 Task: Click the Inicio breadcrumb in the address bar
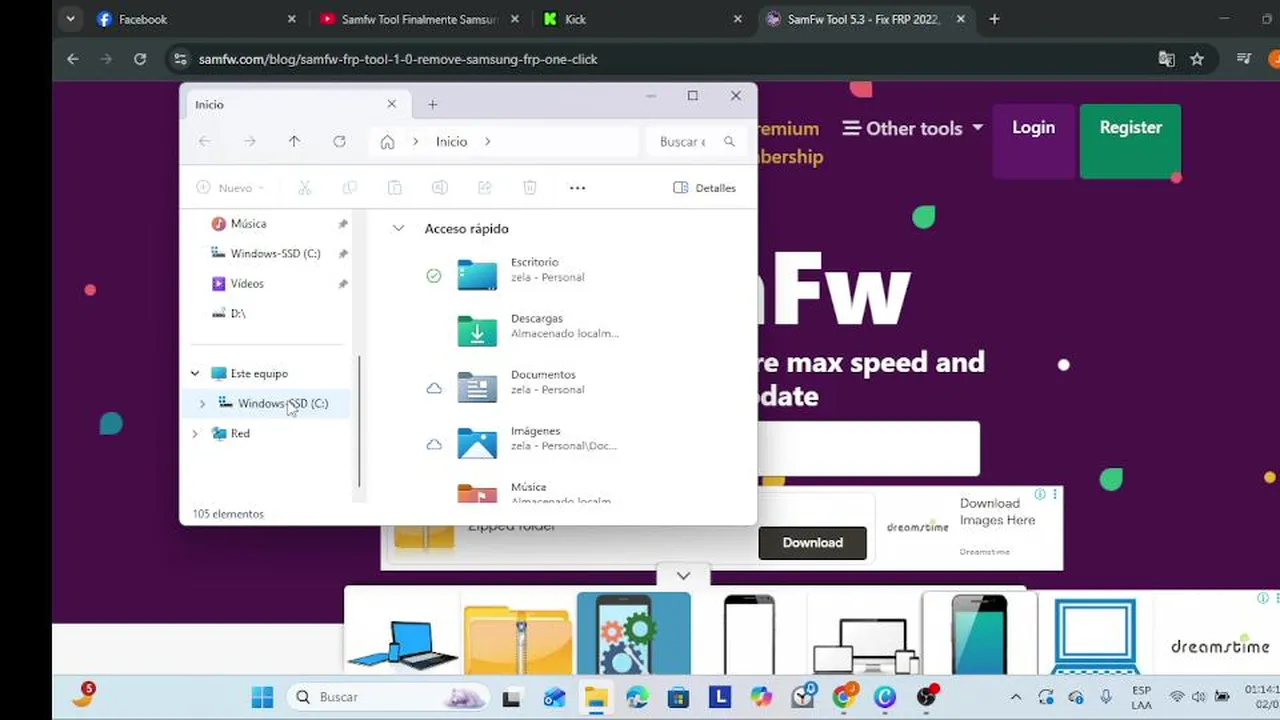451,142
